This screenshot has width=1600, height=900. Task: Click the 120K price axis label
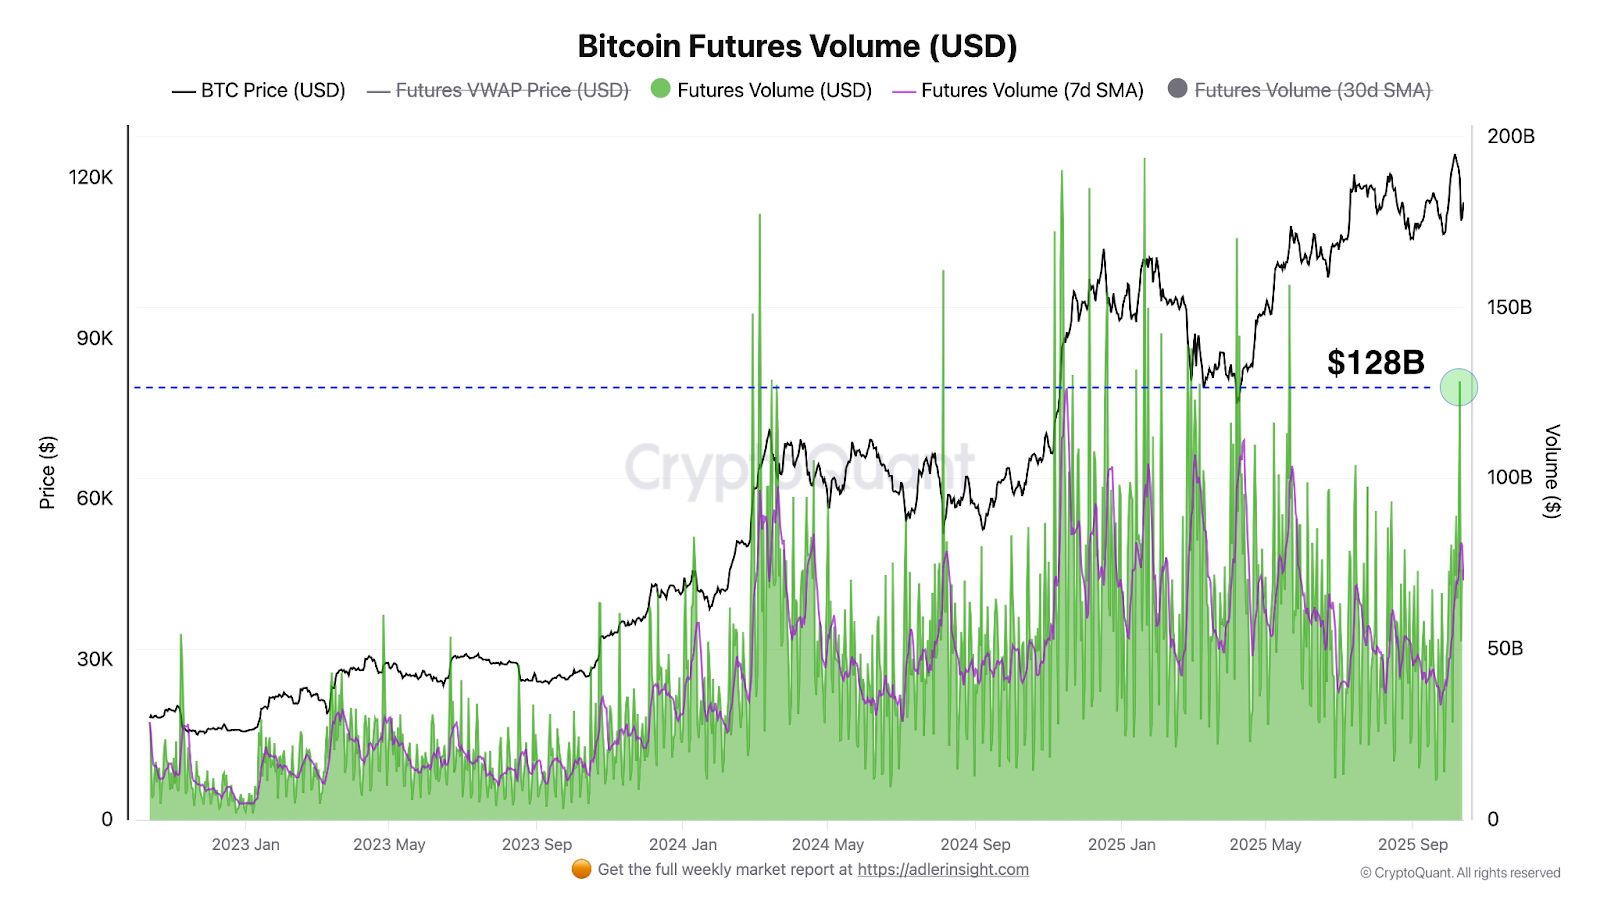91,177
